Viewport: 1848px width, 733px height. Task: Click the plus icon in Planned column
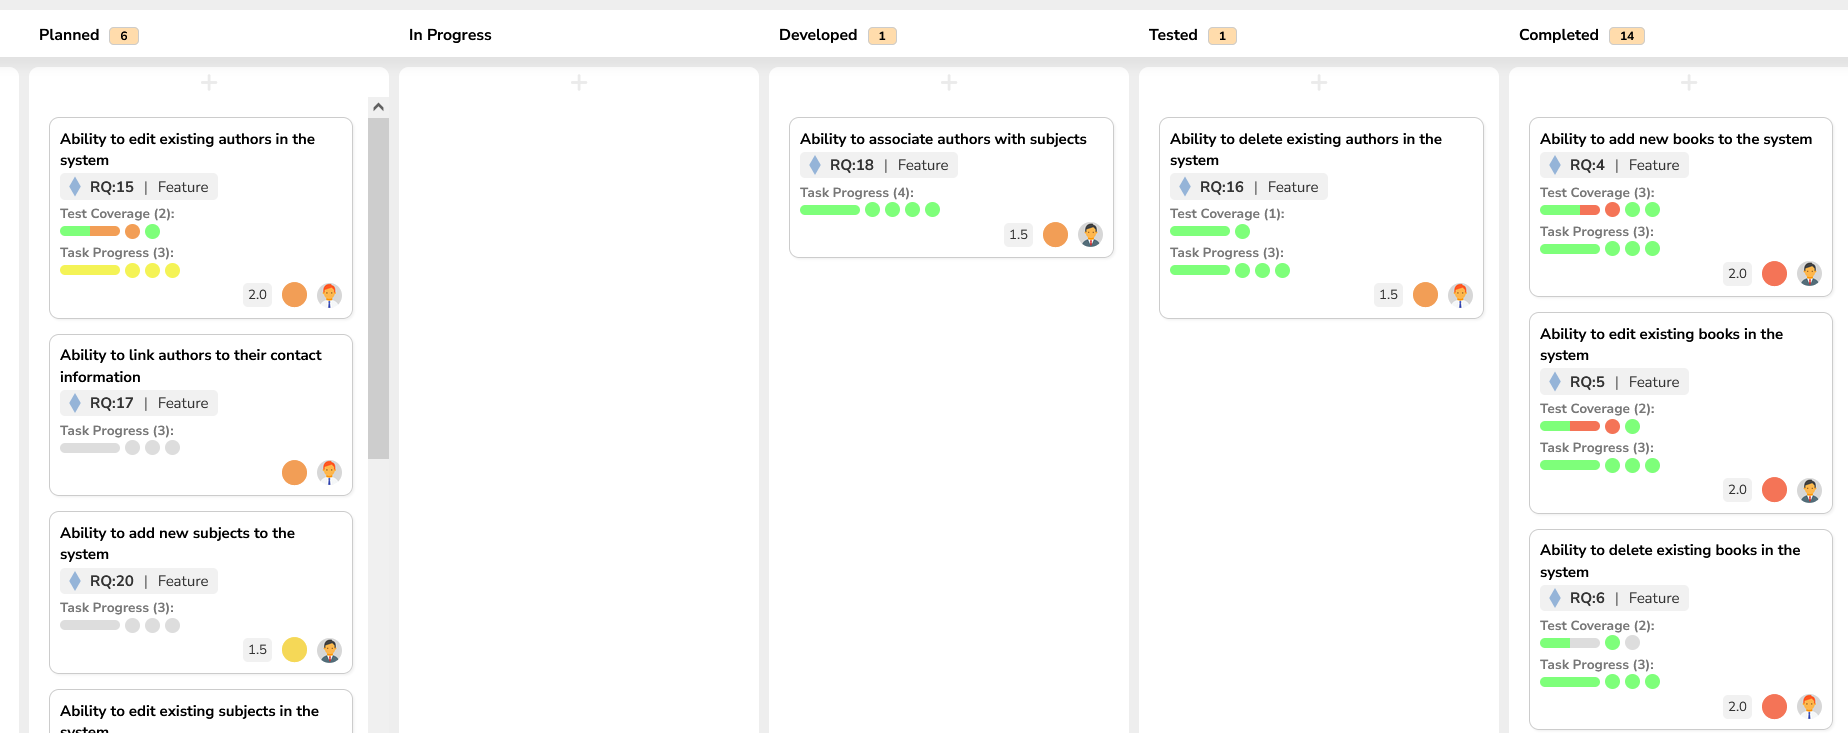pyautogui.click(x=209, y=83)
